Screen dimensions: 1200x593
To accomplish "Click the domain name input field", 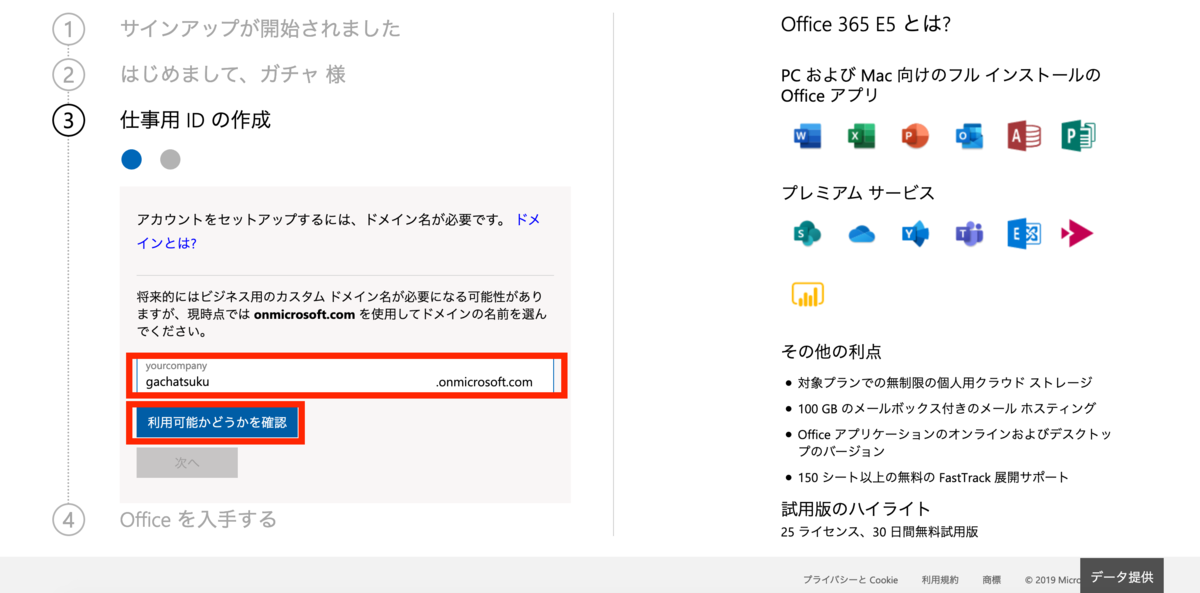I will tap(345, 375).
